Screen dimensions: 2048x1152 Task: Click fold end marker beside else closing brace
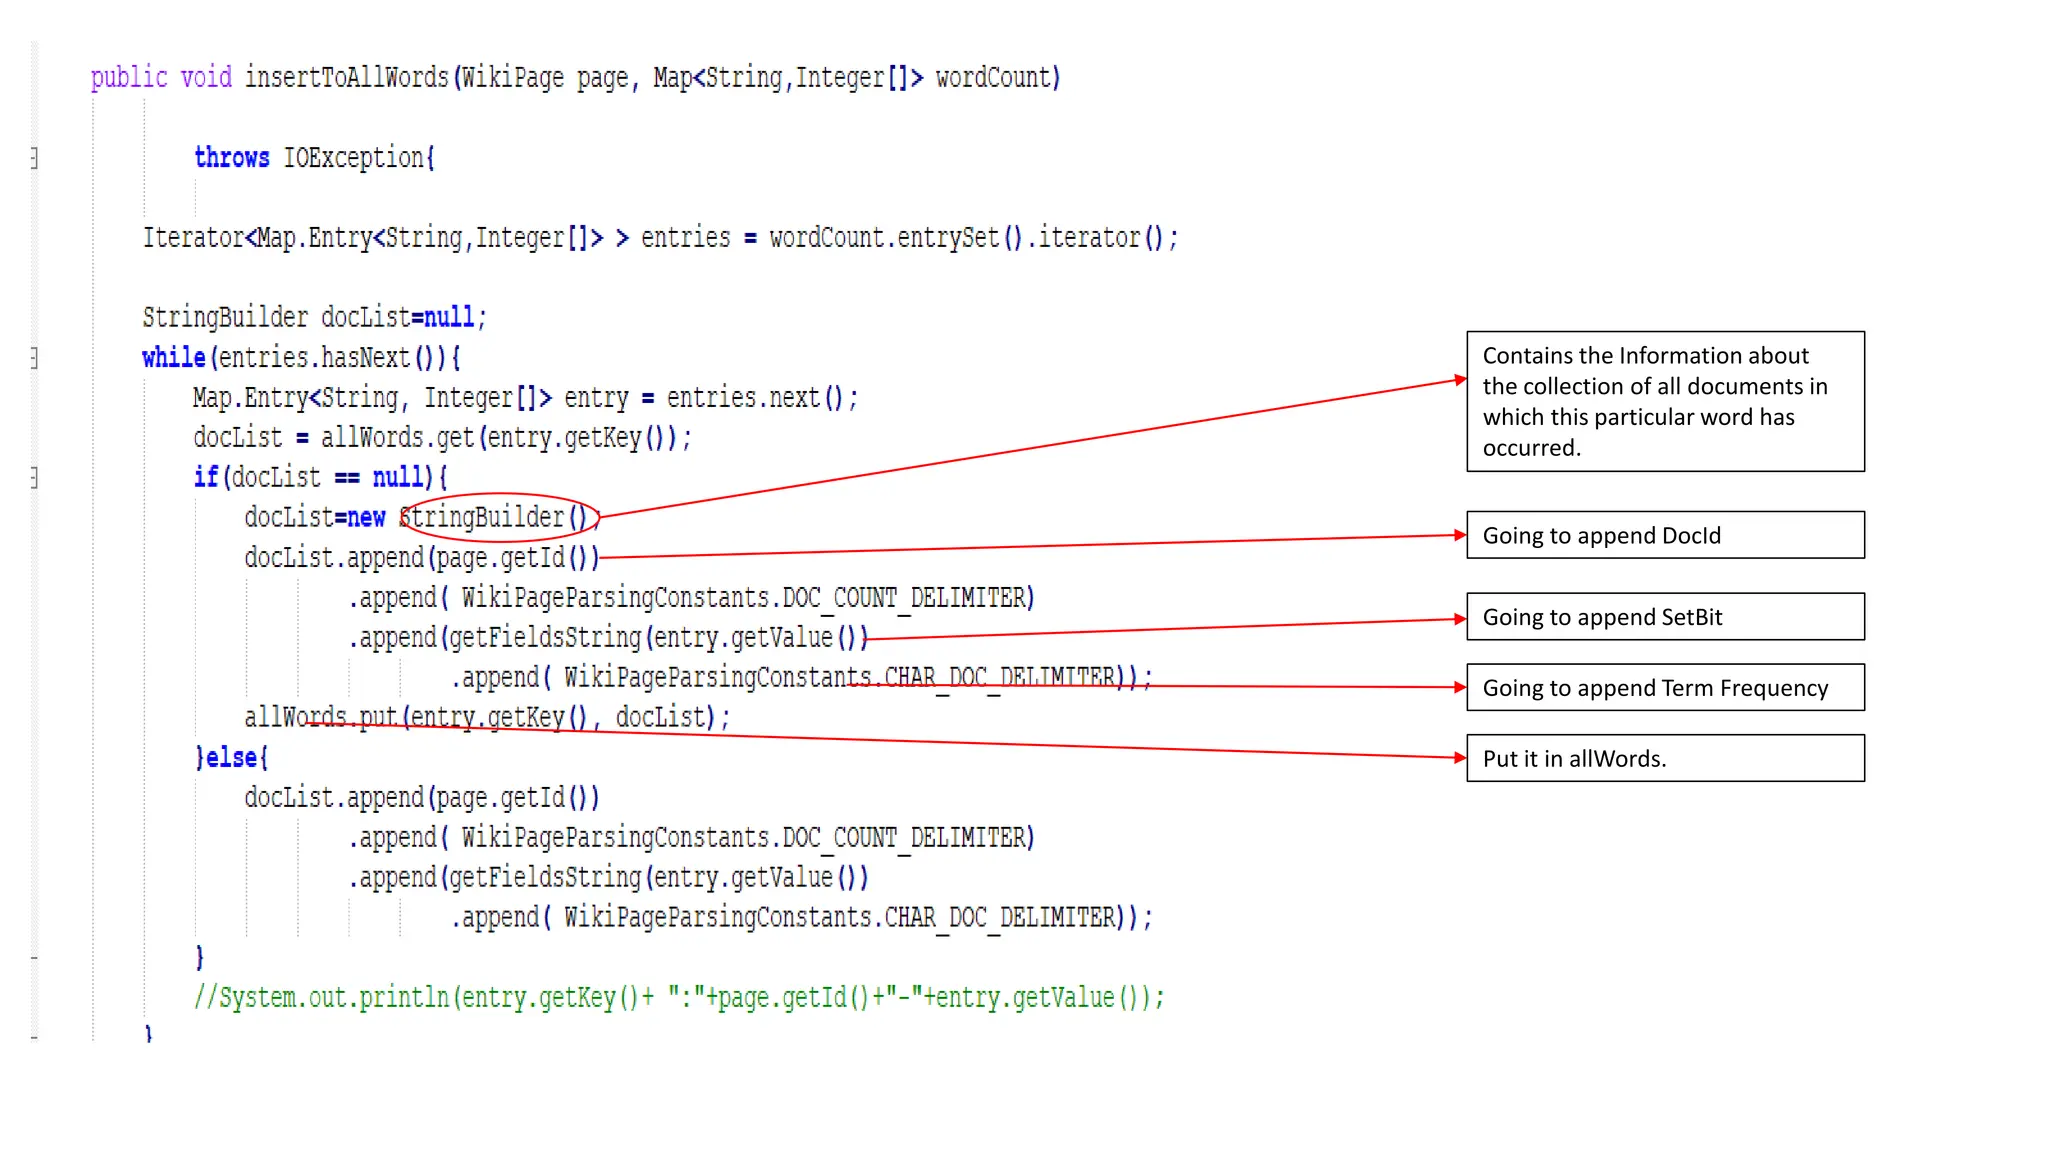pos(34,958)
